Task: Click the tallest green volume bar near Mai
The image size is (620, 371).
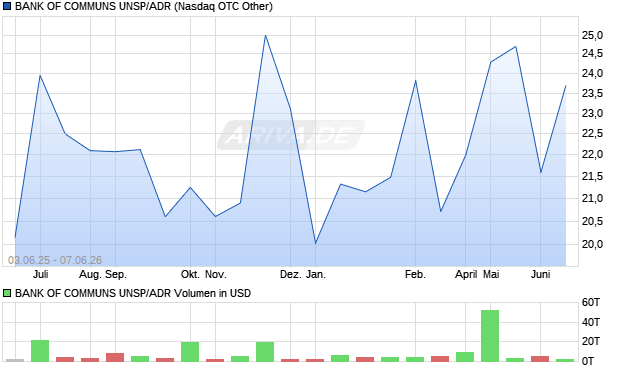Action: click(x=490, y=336)
